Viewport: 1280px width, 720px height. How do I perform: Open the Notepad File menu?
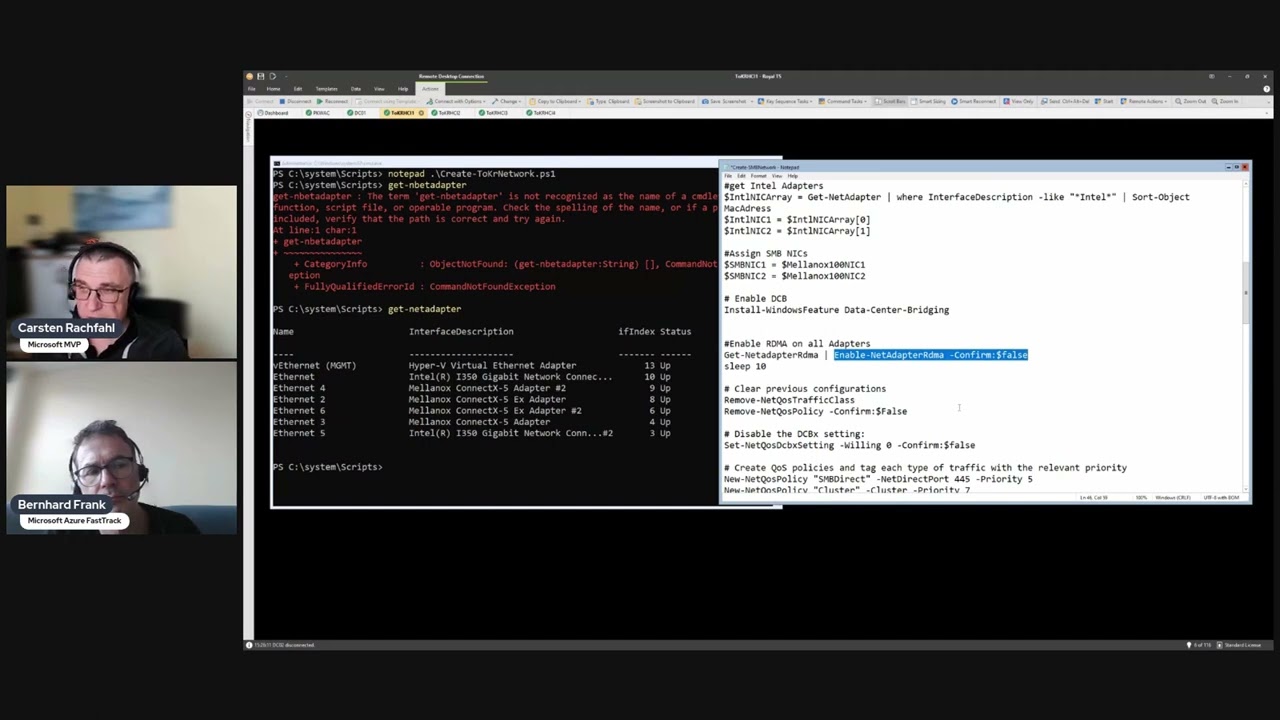click(728, 176)
